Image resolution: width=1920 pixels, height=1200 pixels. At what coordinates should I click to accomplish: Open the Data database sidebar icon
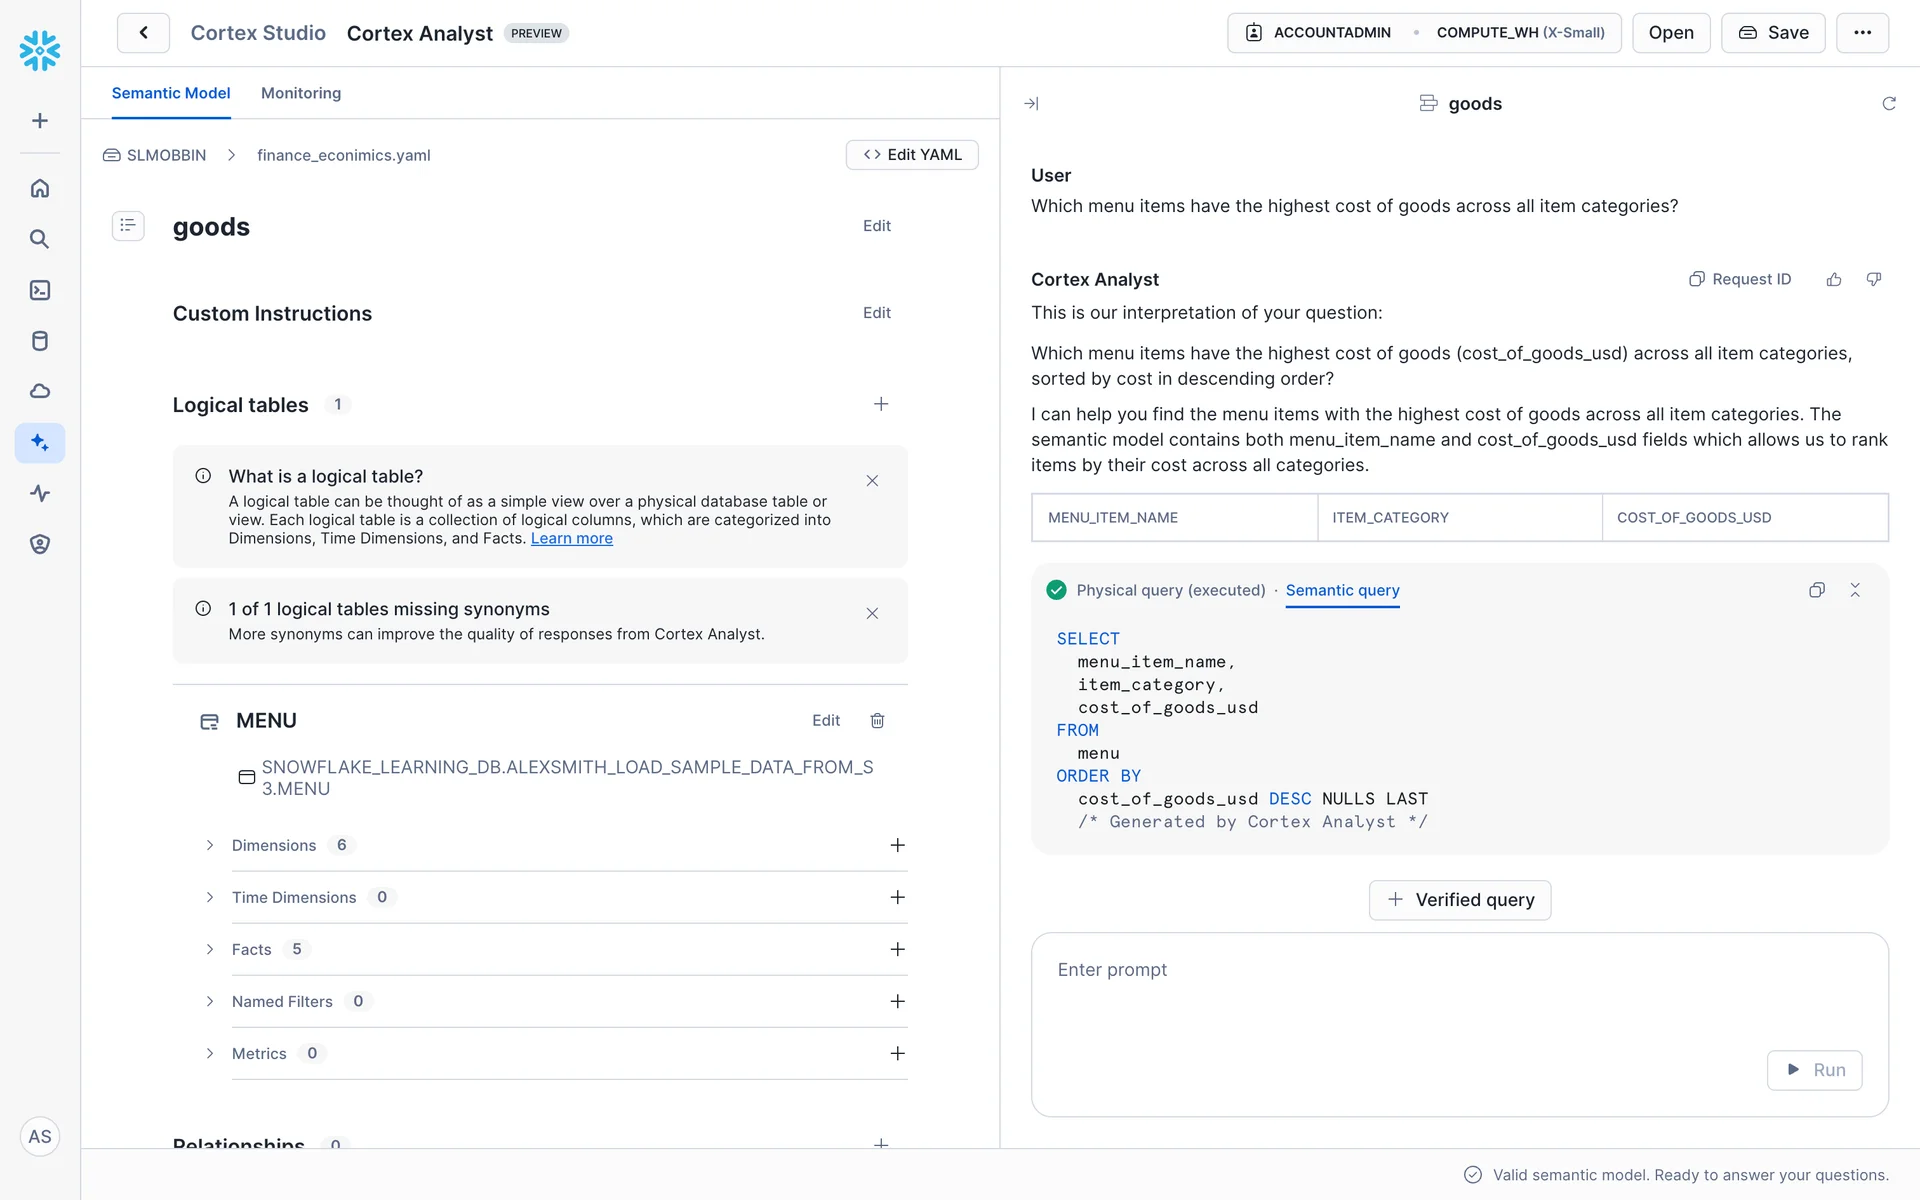(x=40, y=341)
